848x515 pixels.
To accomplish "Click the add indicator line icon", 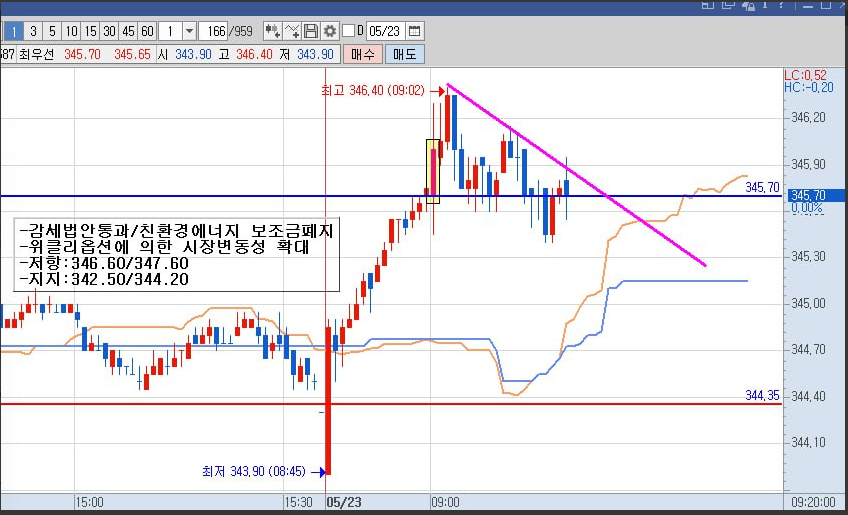I will 292,31.
